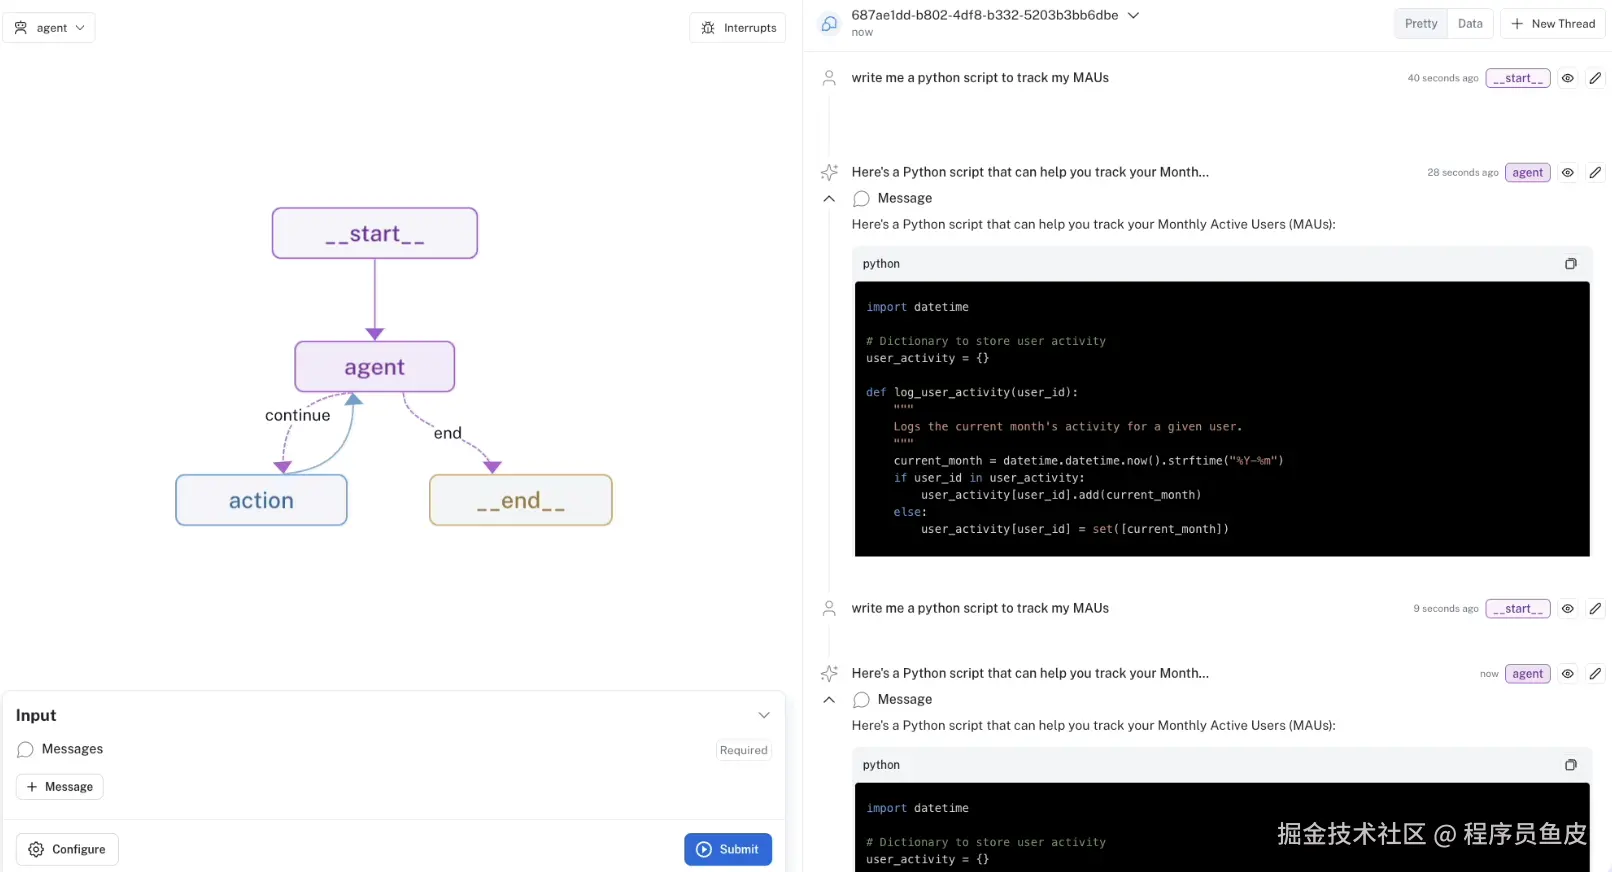Start a New Thread
The width and height of the screenshot is (1612, 872).
click(1552, 24)
